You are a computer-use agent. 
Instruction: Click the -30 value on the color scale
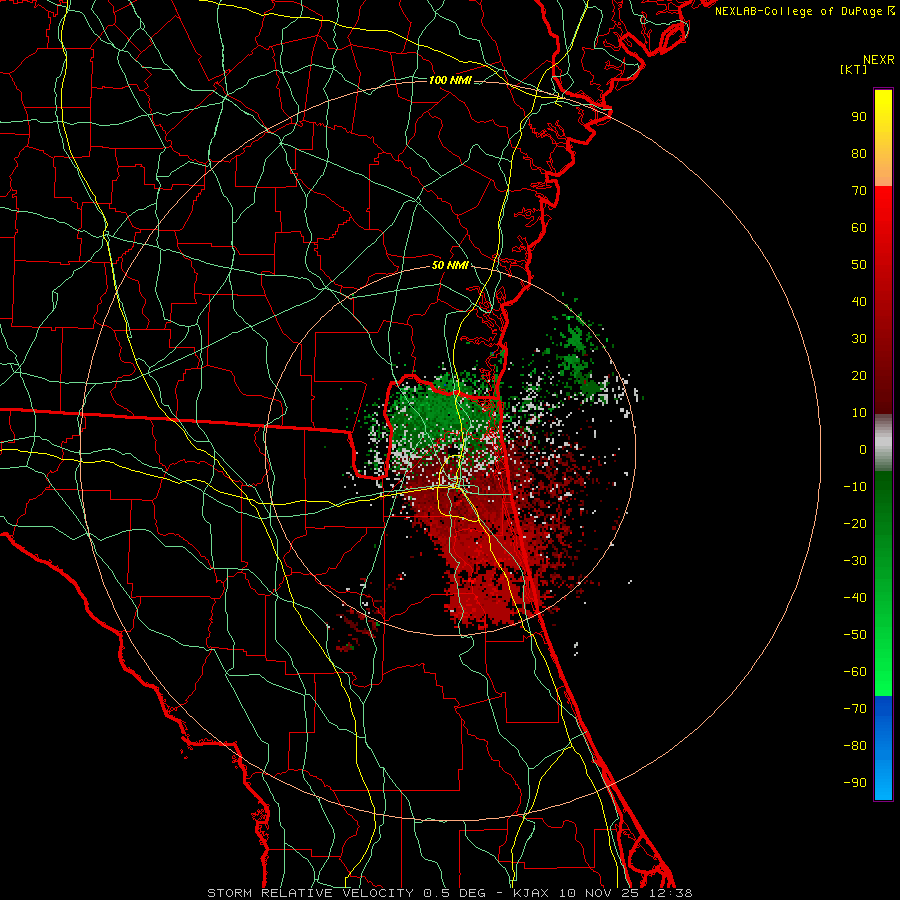[855, 561]
